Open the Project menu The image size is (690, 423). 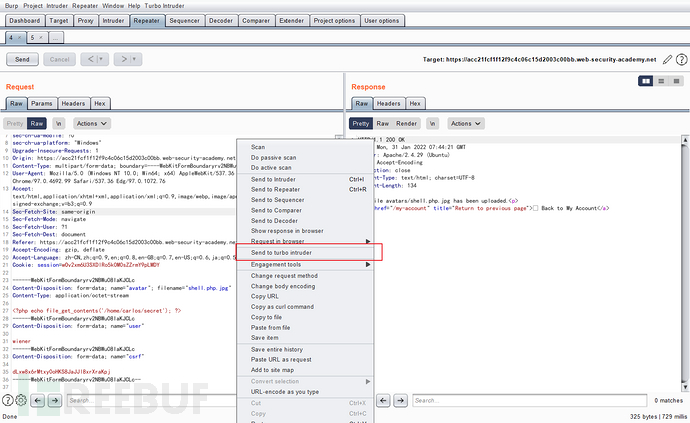point(33,6)
